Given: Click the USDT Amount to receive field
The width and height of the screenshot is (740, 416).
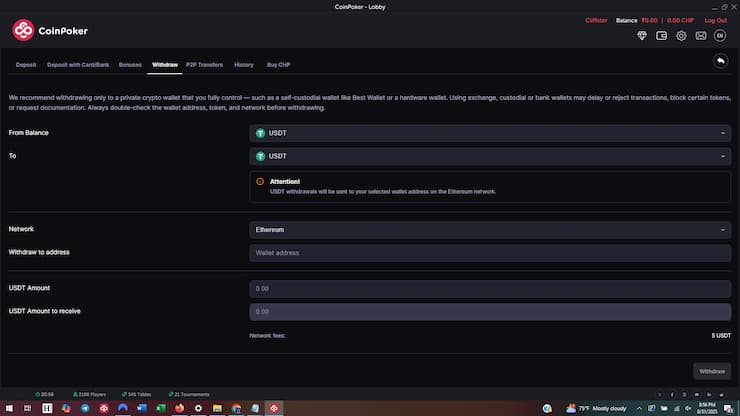Looking at the screenshot, I should click(490, 312).
